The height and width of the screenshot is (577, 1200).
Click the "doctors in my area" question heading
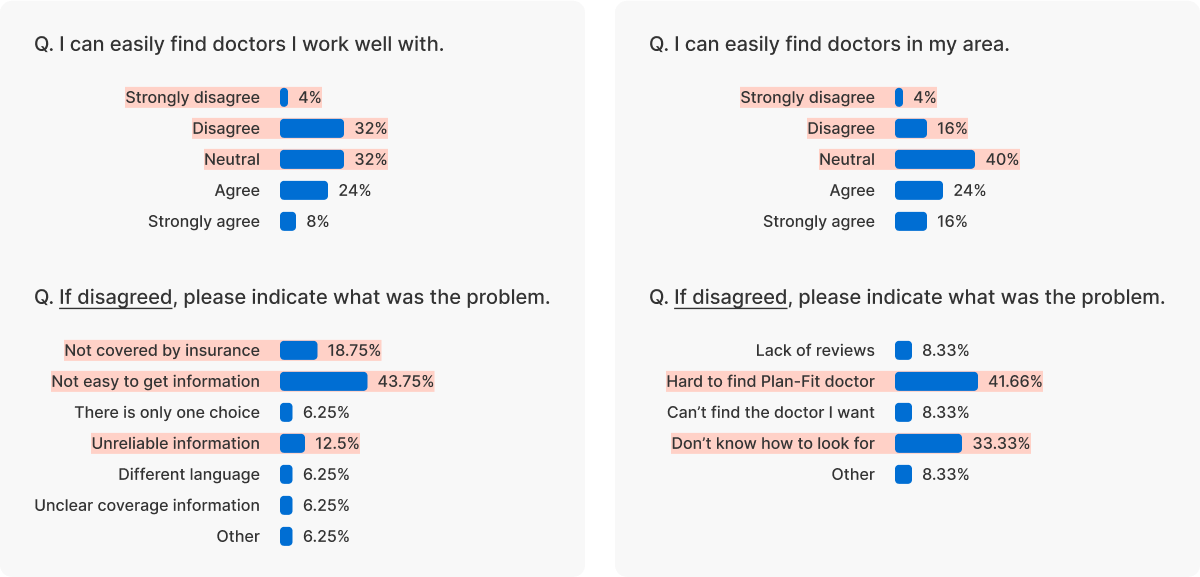tap(829, 44)
